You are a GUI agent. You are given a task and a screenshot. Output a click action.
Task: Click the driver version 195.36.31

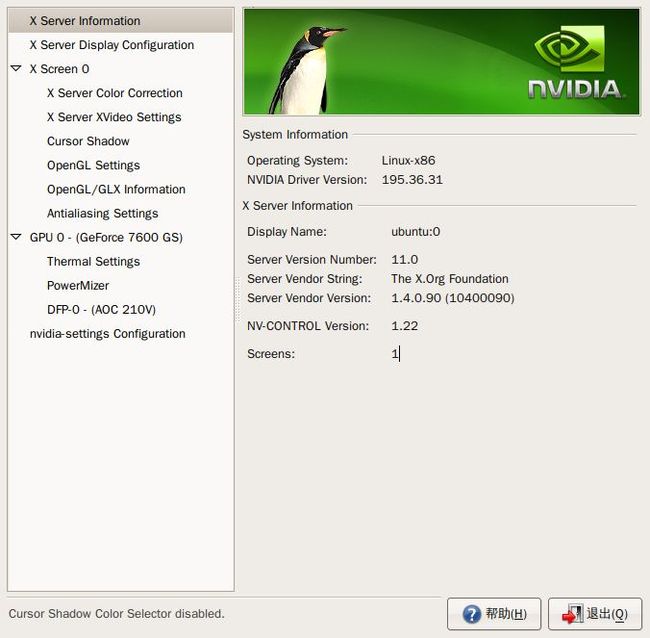[x=412, y=180]
